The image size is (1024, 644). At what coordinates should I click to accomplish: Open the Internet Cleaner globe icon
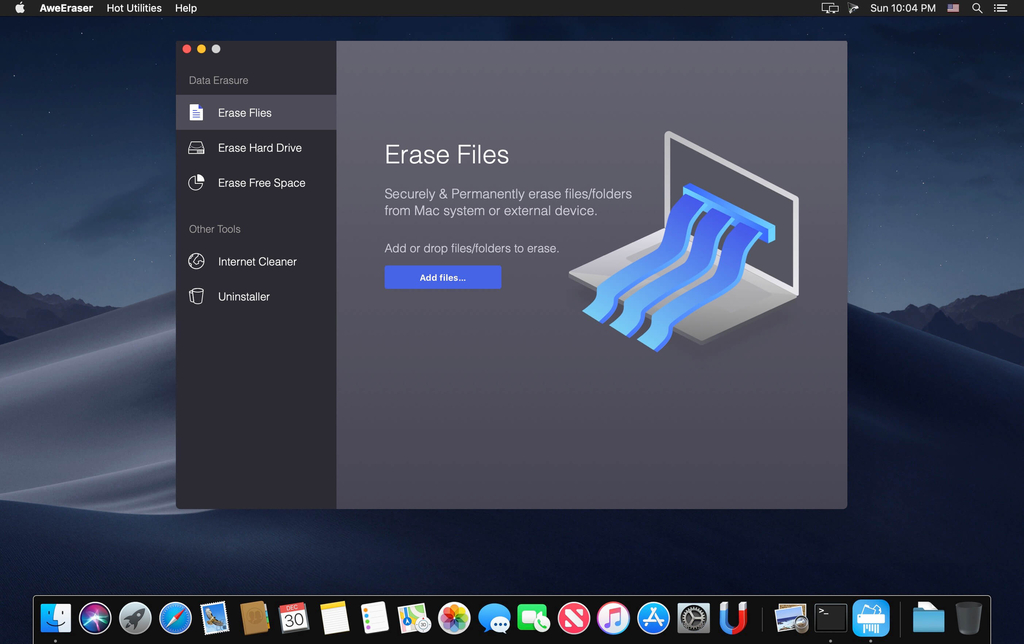click(196, 261)
